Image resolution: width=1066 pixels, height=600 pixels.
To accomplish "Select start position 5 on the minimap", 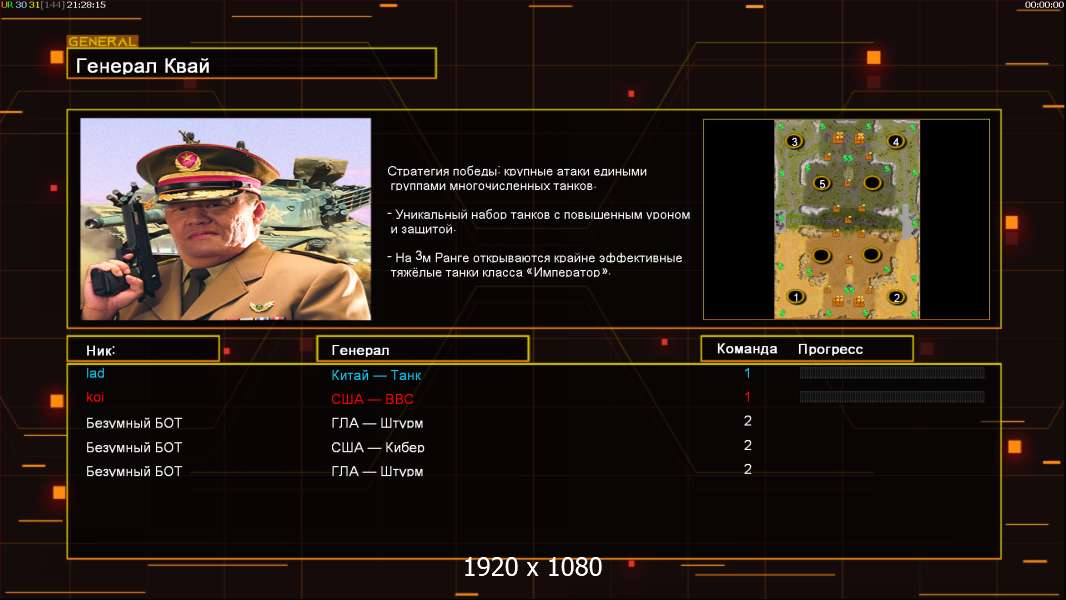I will [822, 183].
